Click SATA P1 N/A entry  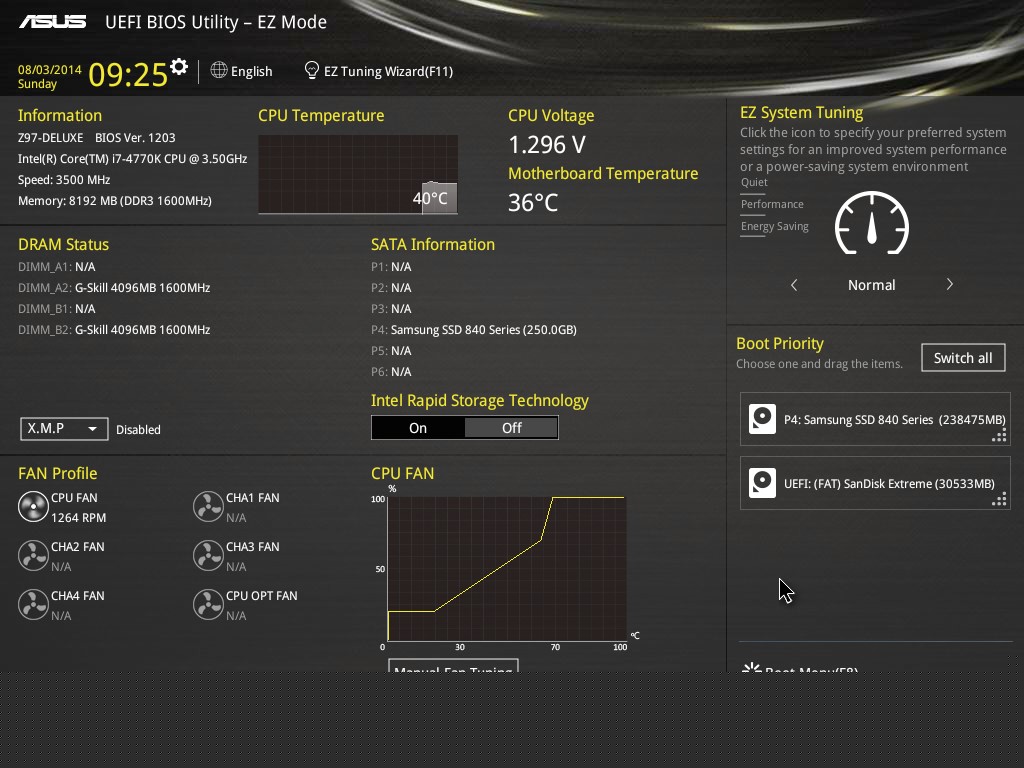(x=391, y=267)
